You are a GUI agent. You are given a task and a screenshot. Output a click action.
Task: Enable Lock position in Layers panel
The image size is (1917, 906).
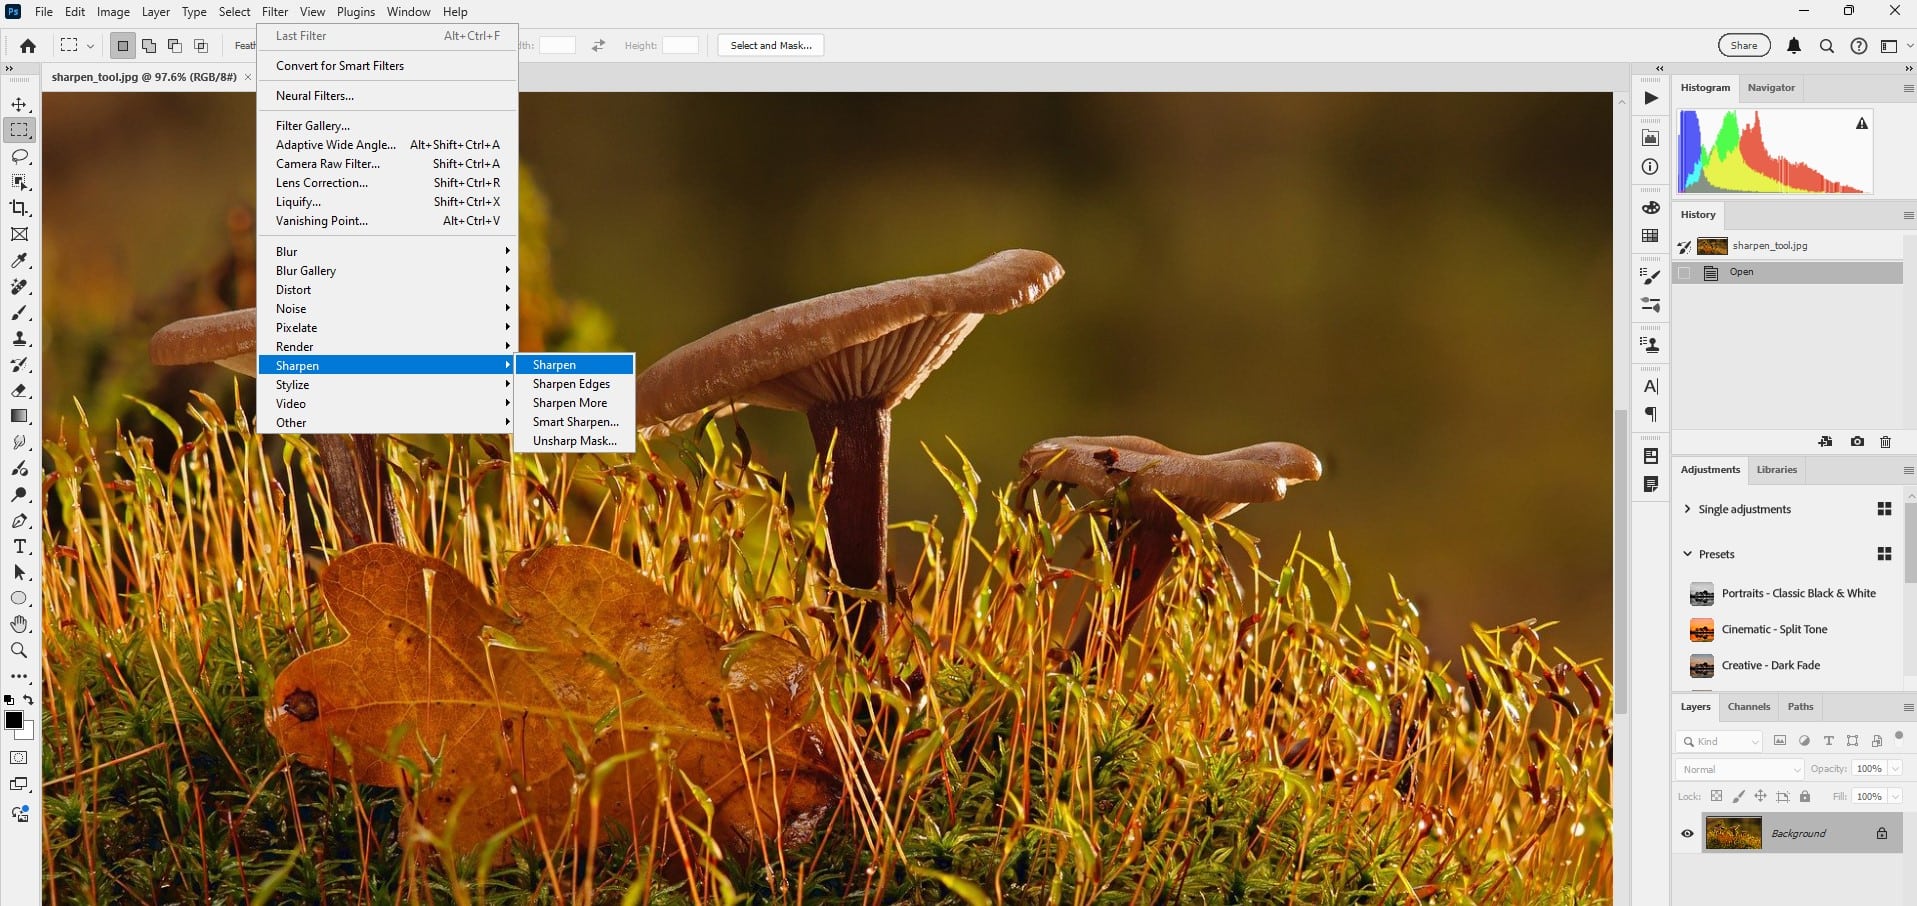[x=1759, y=796]
